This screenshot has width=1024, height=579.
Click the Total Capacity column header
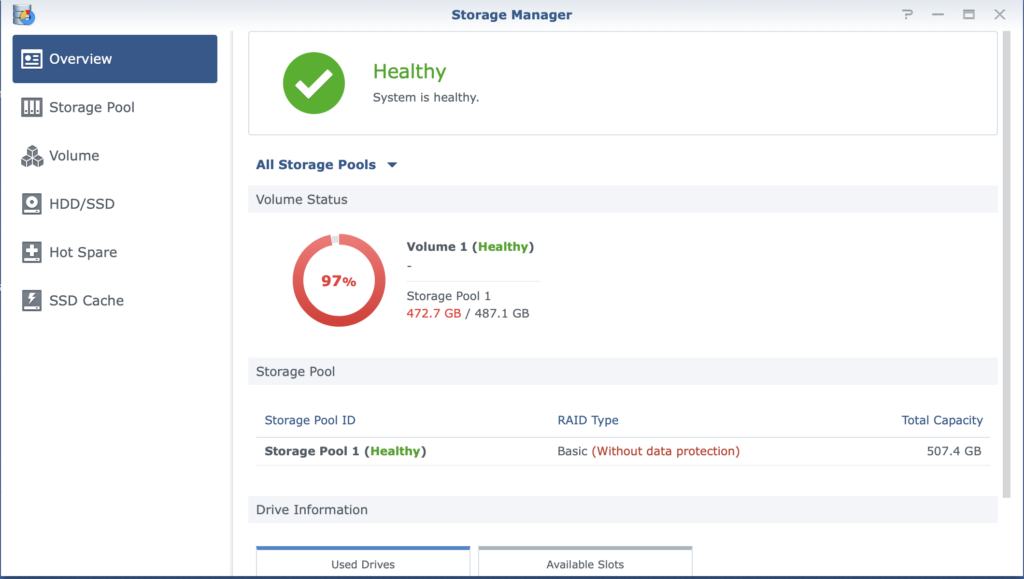[x=942, y=421]
